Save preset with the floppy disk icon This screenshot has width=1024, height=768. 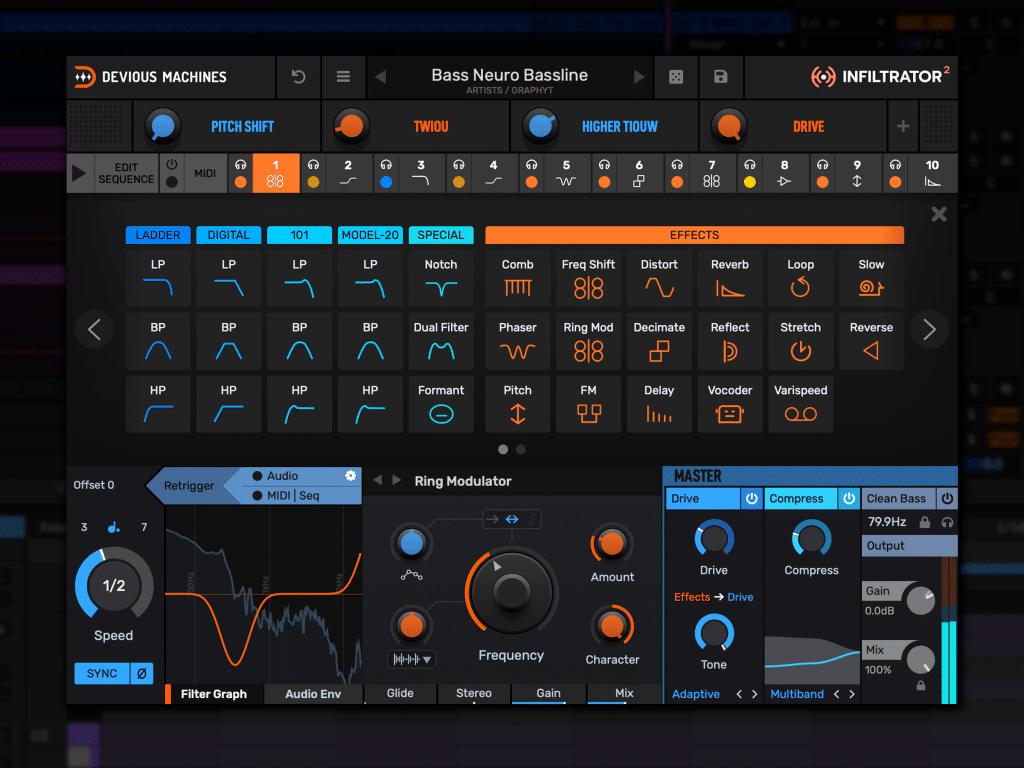coord(720,77)
